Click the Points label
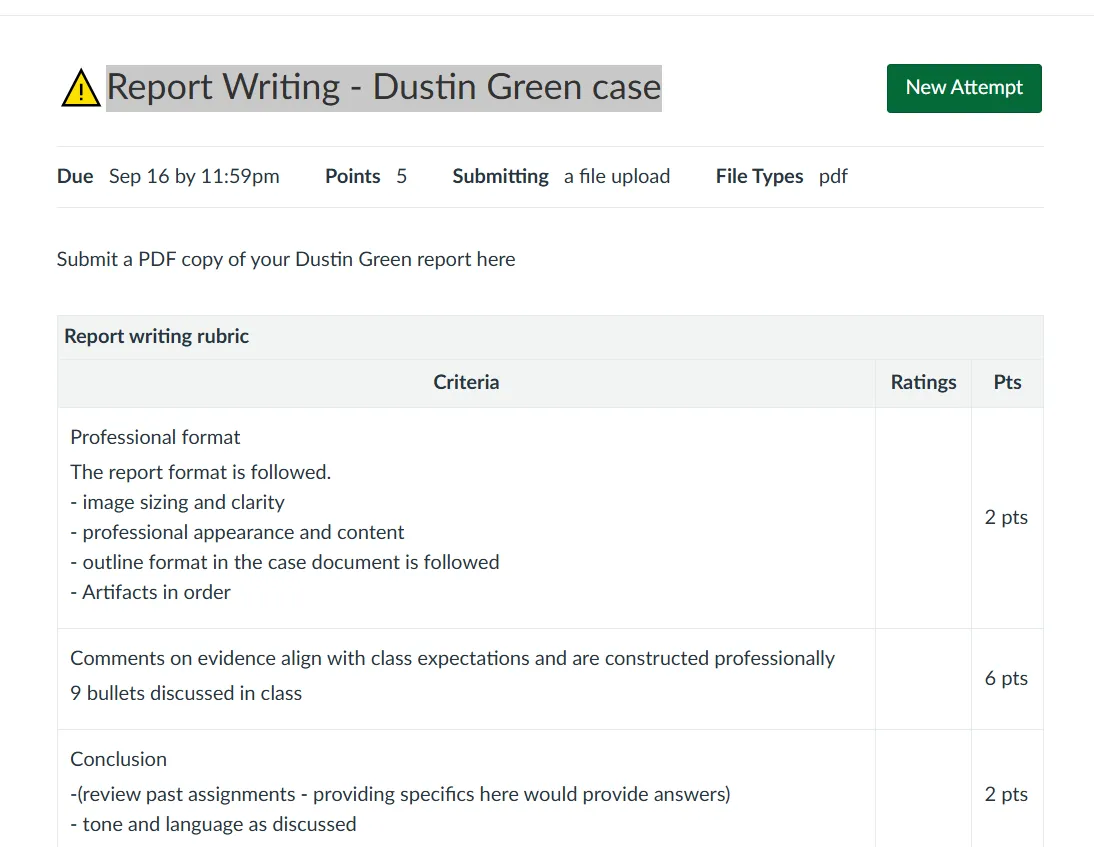This screenshot has width=1094, height=847. [352, 177]
